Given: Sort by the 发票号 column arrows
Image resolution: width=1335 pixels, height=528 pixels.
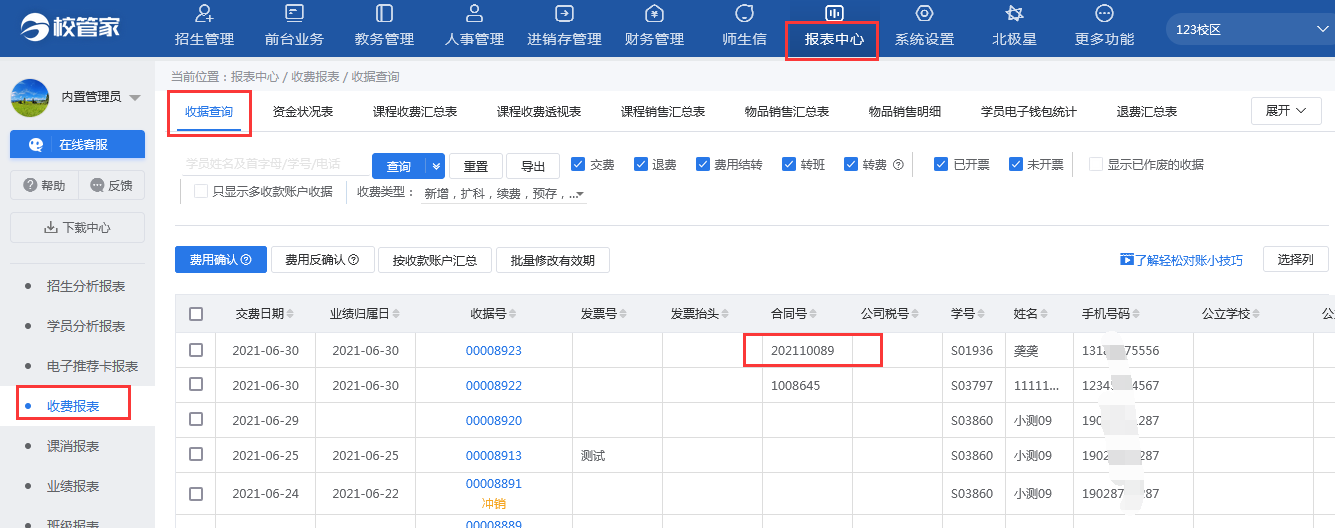Looking at the screenshot, I should click(622, 314).
